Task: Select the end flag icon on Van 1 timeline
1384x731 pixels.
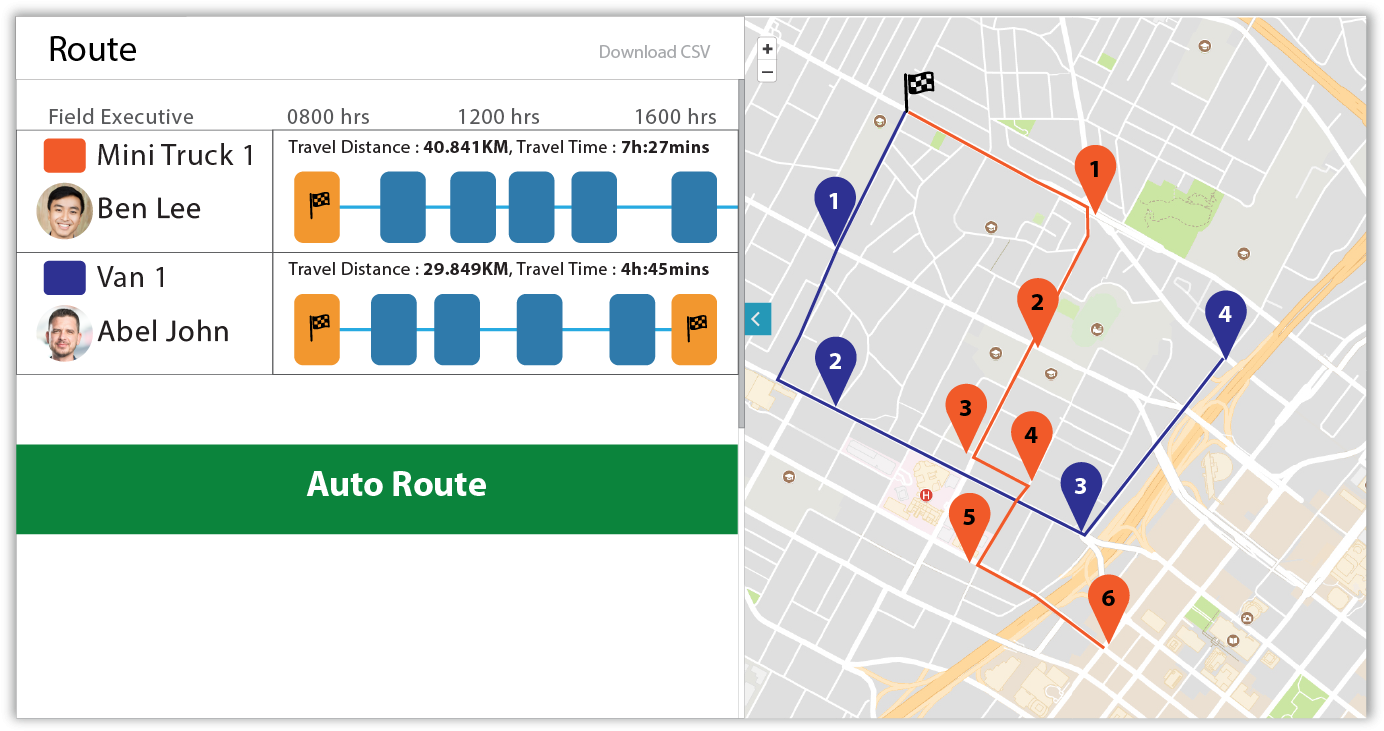Action: coord(694,329)
